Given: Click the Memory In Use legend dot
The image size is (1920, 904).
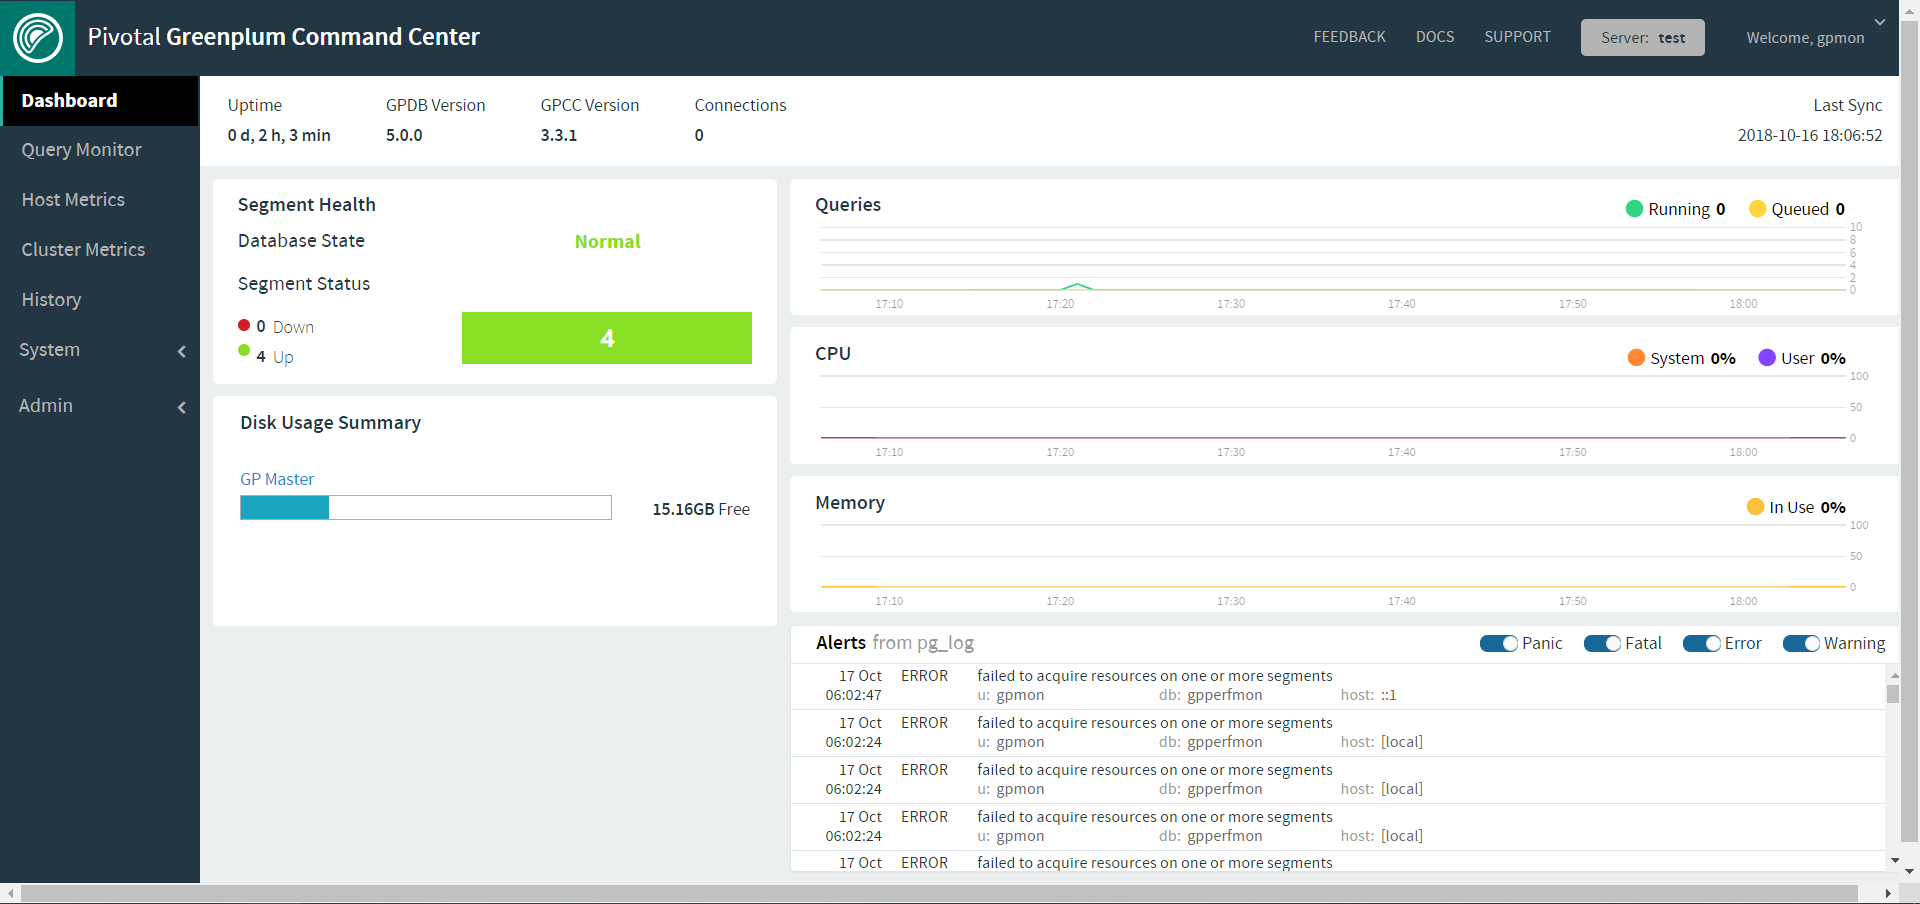Looking at the screenshot, I should [x=1755, y=506].
